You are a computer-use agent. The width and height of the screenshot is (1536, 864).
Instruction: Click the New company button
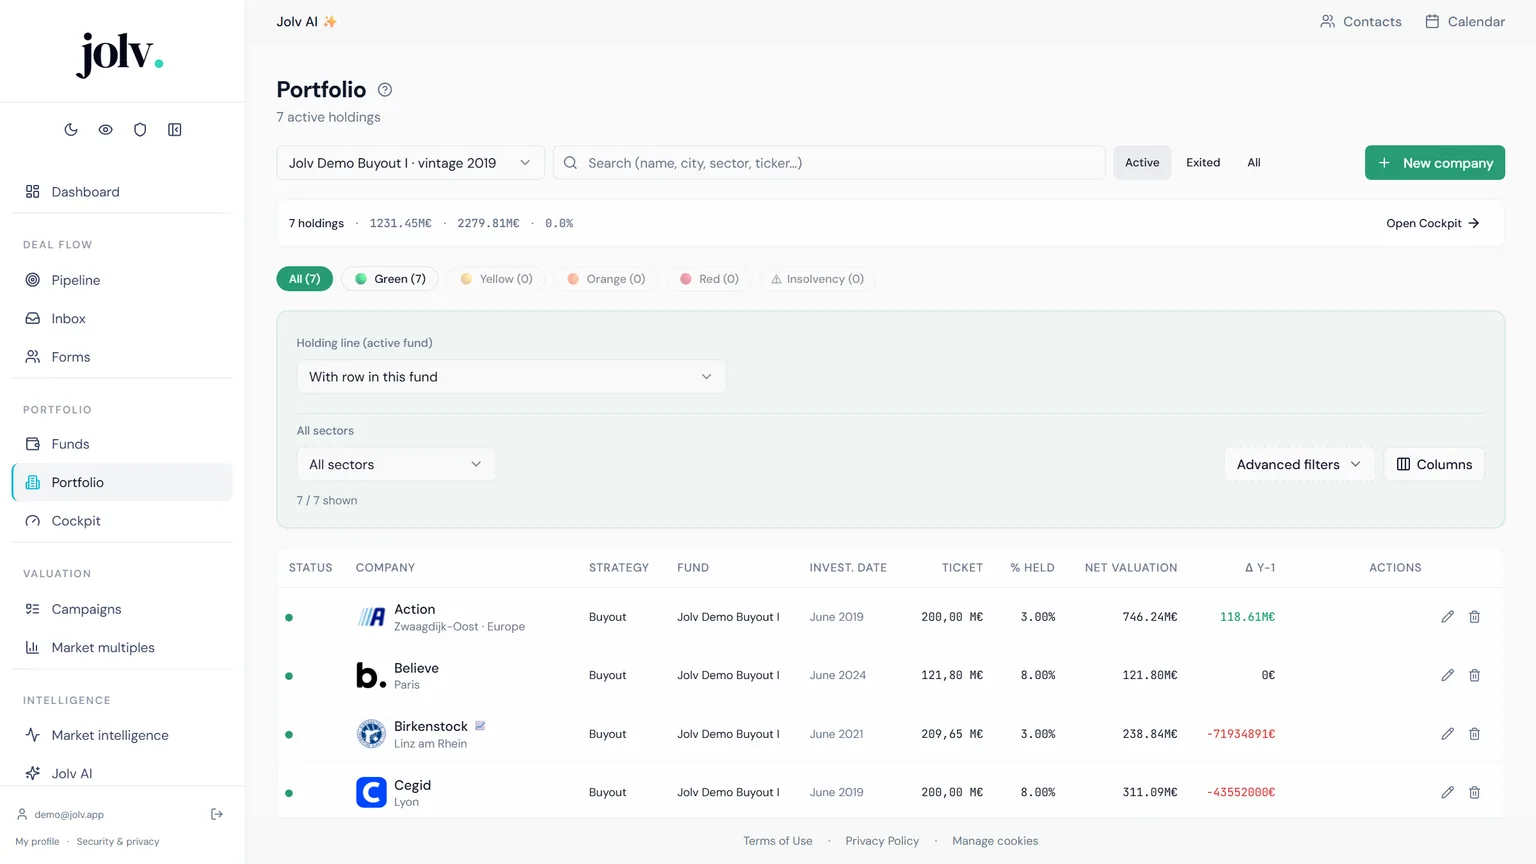point(1435,163)
